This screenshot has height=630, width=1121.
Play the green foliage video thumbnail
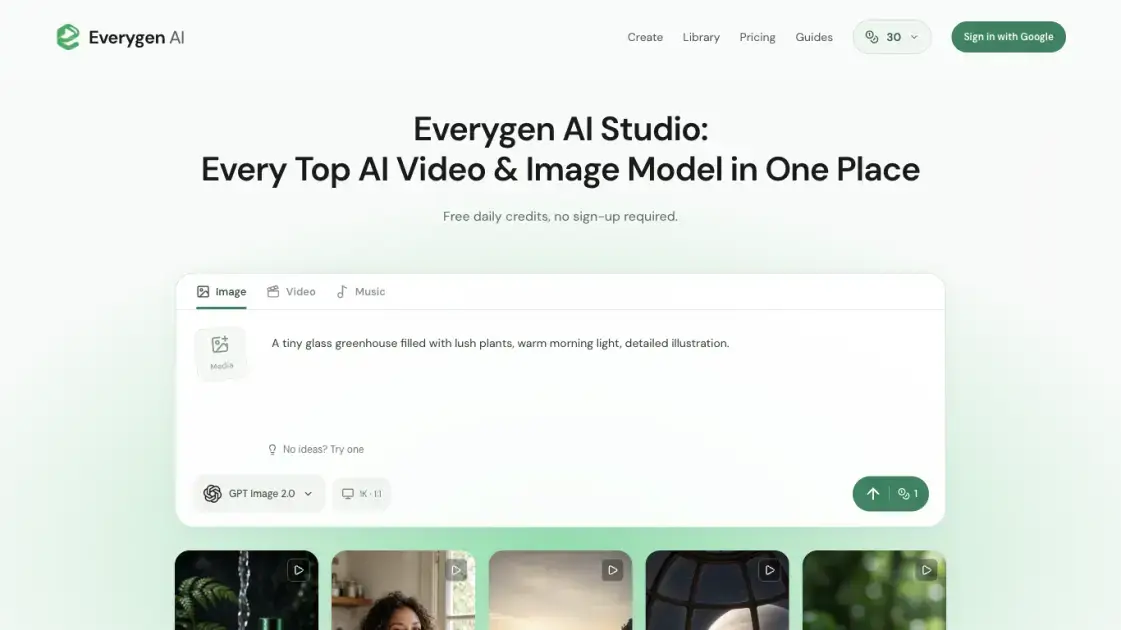click(x=926, y=570)
